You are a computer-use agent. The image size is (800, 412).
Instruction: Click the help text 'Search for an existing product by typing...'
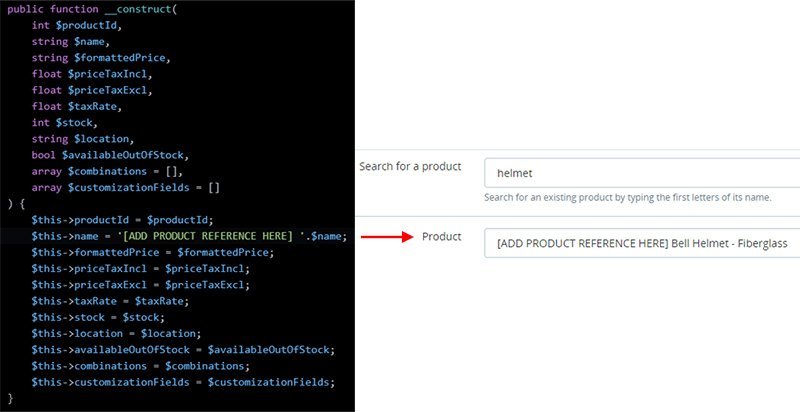(628, 198)
